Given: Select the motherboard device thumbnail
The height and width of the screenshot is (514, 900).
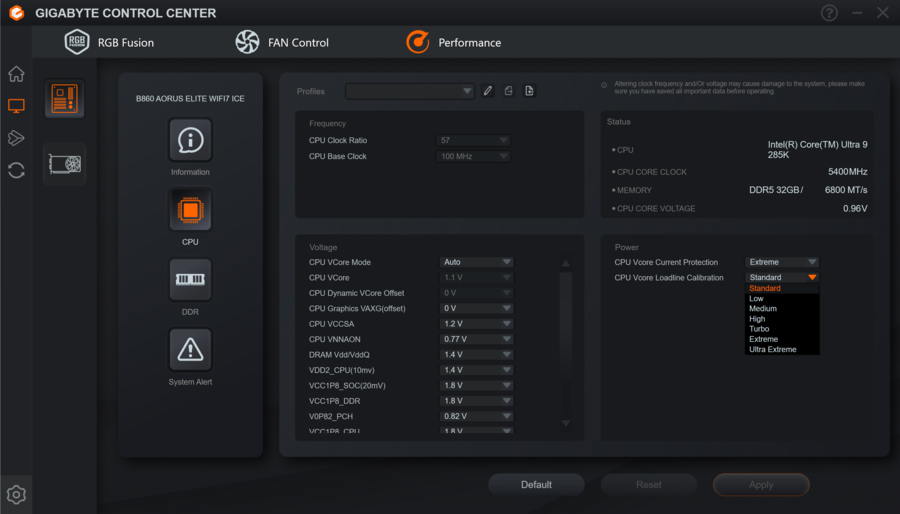Looking at the screenshot, I should click(64, 99).
